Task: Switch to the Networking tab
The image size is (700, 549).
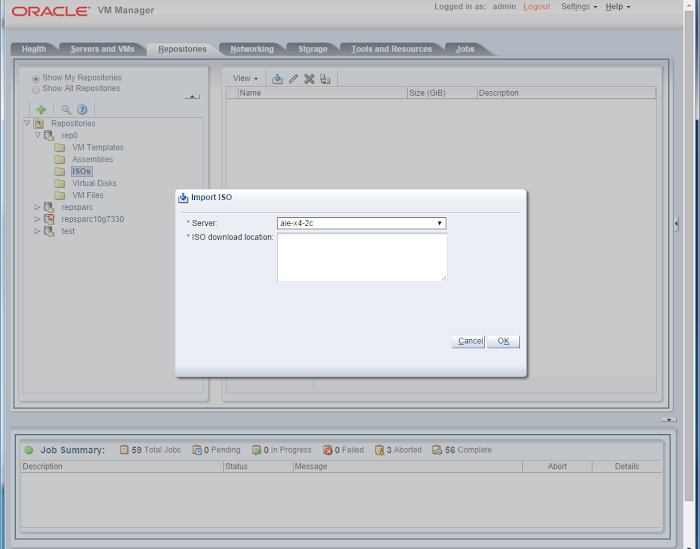Action: [x=252, y=49]
